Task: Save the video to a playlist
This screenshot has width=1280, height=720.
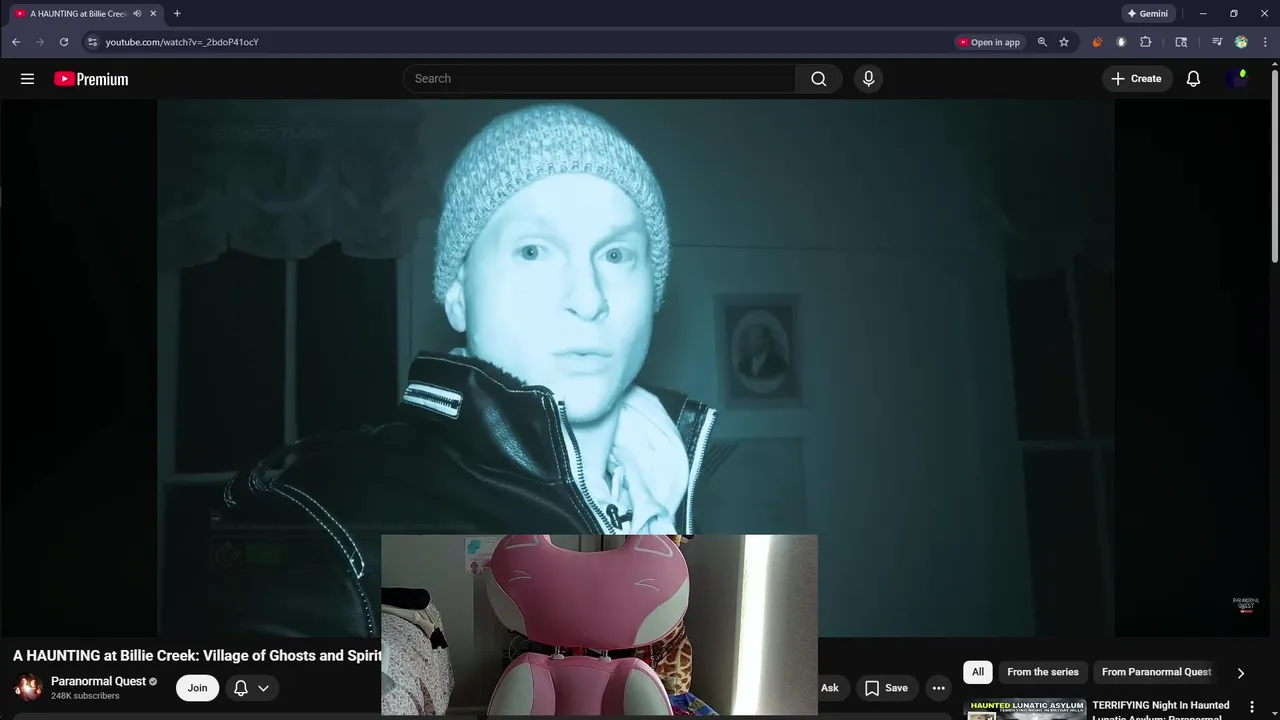Action: [886, 688]
